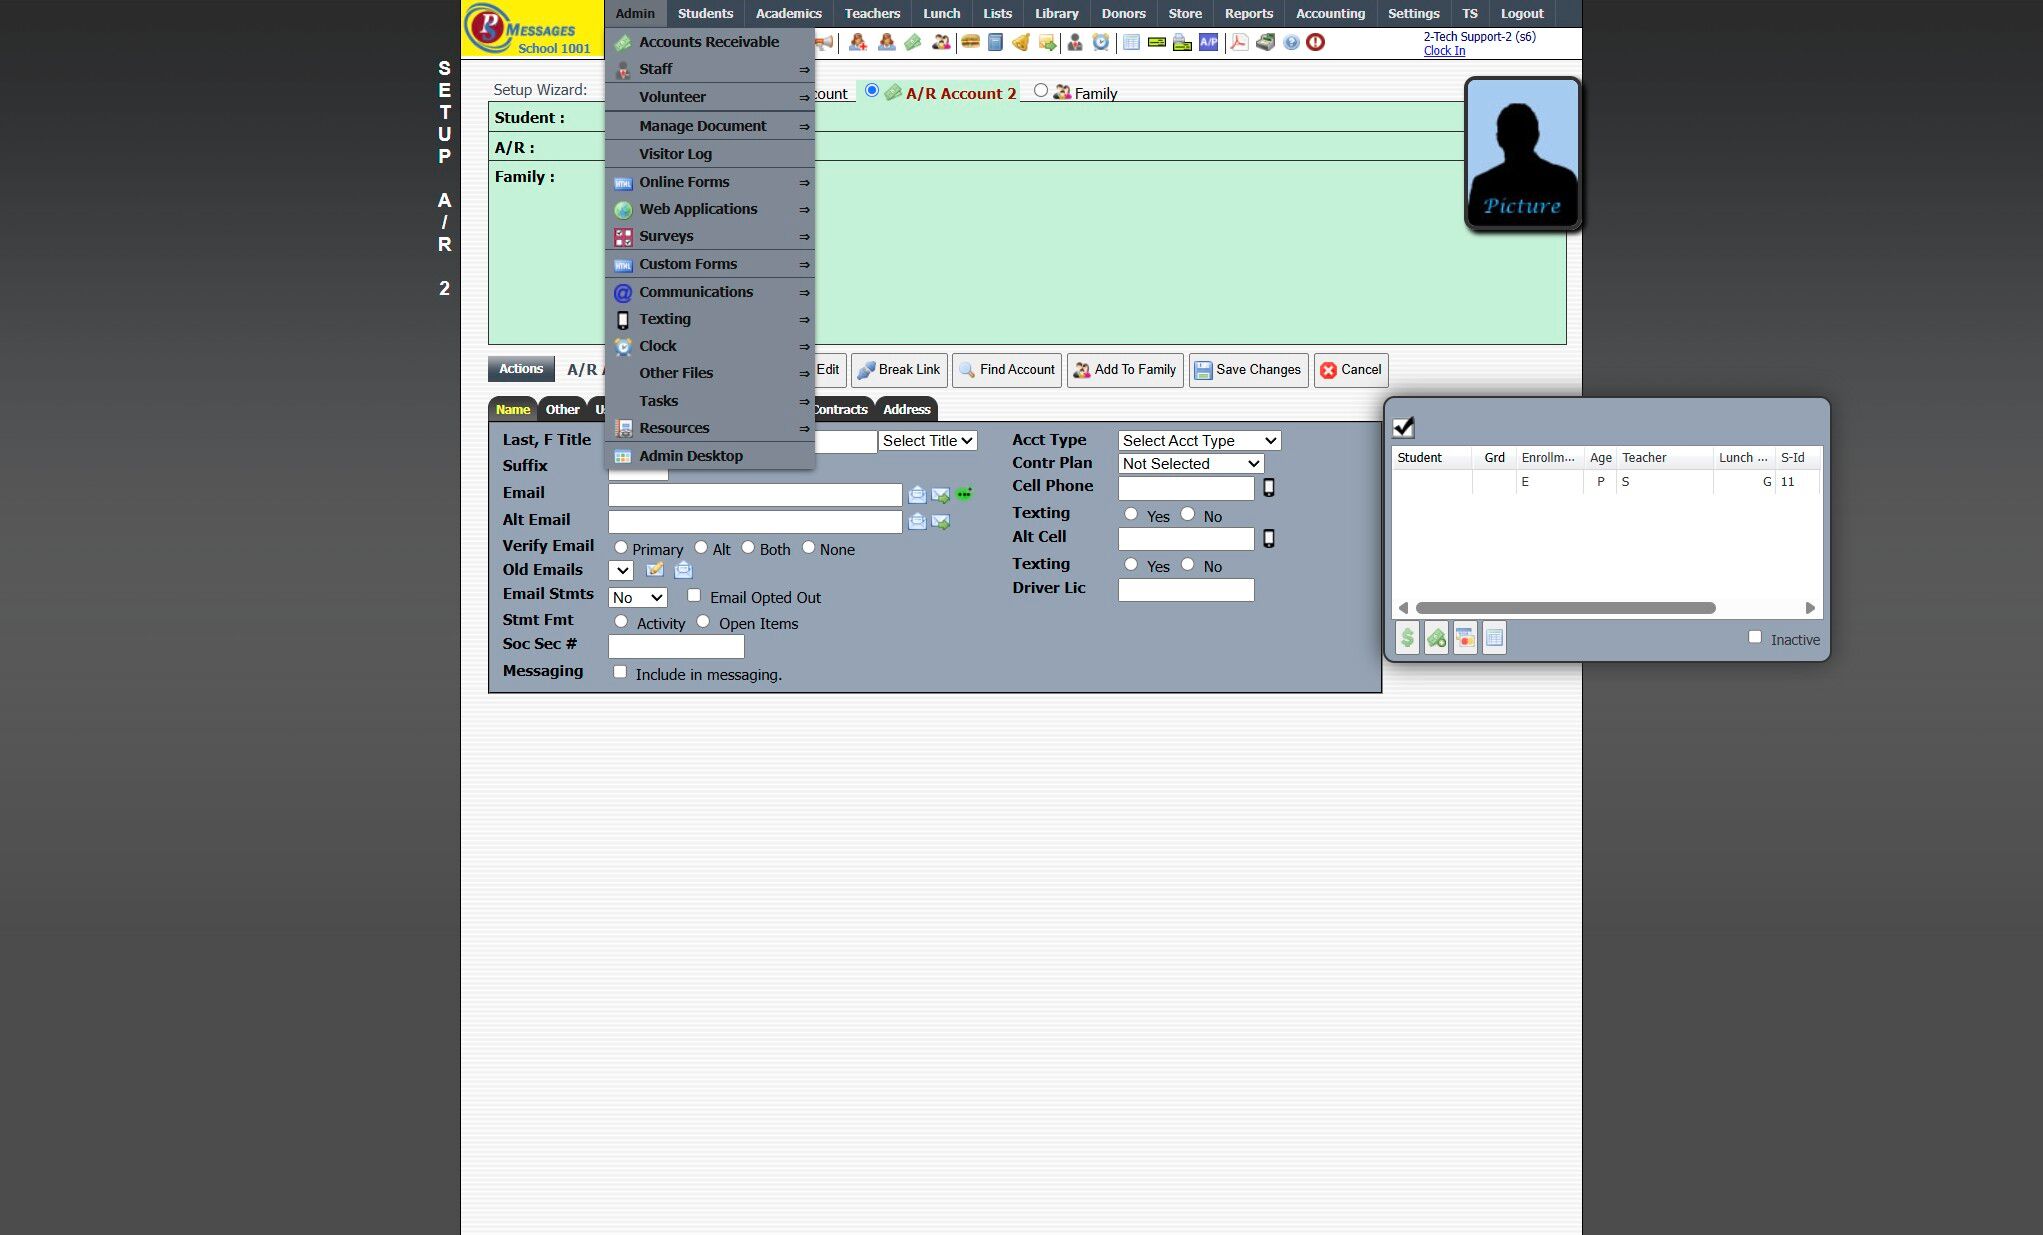Screen dimensions: 2043x1235
Task: Switch to the Address tab
Action: (x=906, y=410)
